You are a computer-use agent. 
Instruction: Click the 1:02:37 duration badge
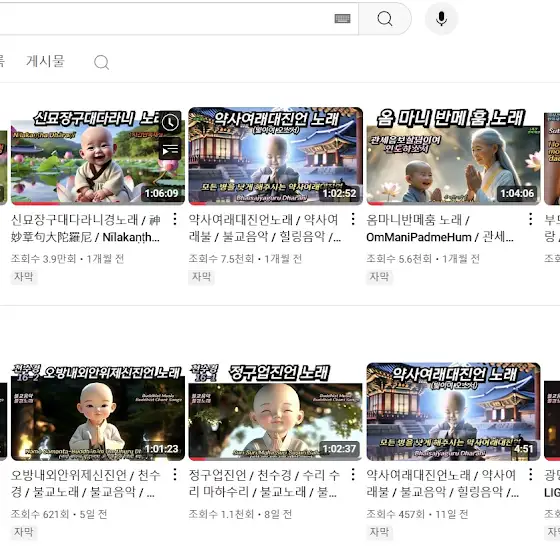pos(339,449)
